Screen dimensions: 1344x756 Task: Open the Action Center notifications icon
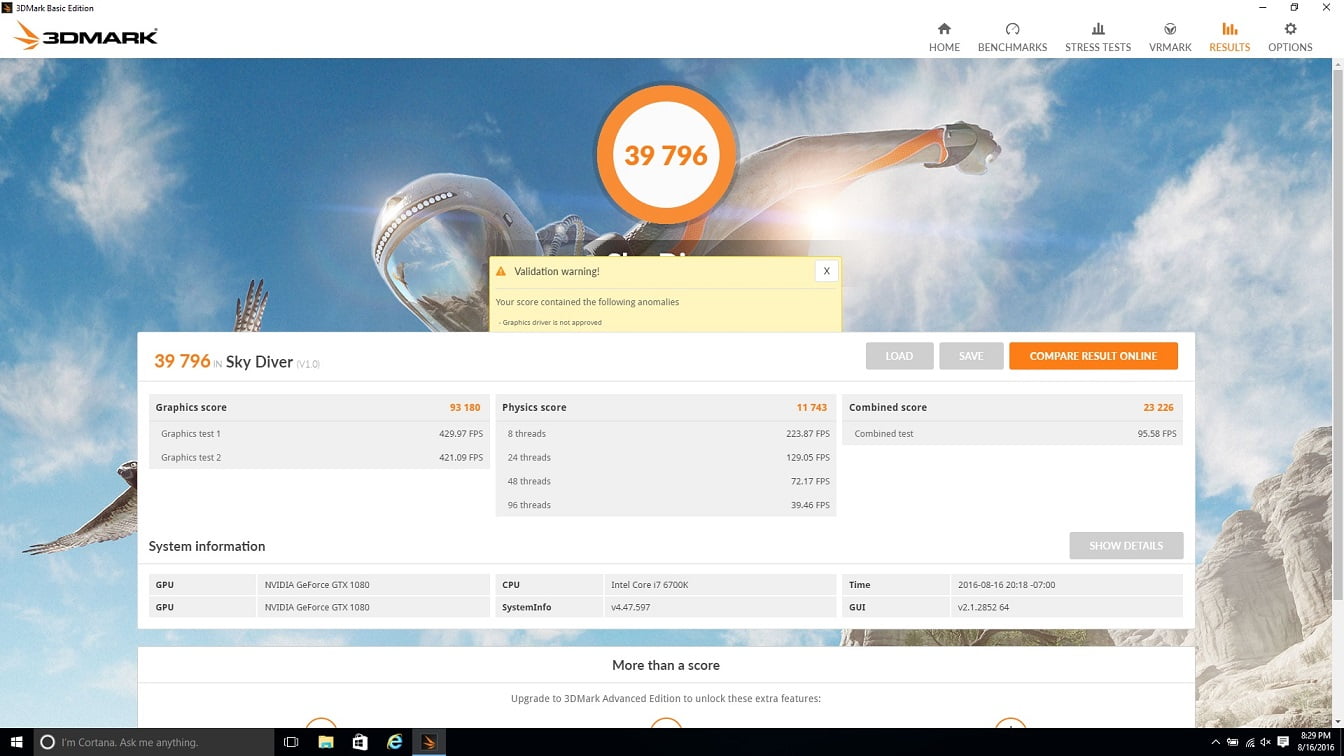coord(1283,742)
